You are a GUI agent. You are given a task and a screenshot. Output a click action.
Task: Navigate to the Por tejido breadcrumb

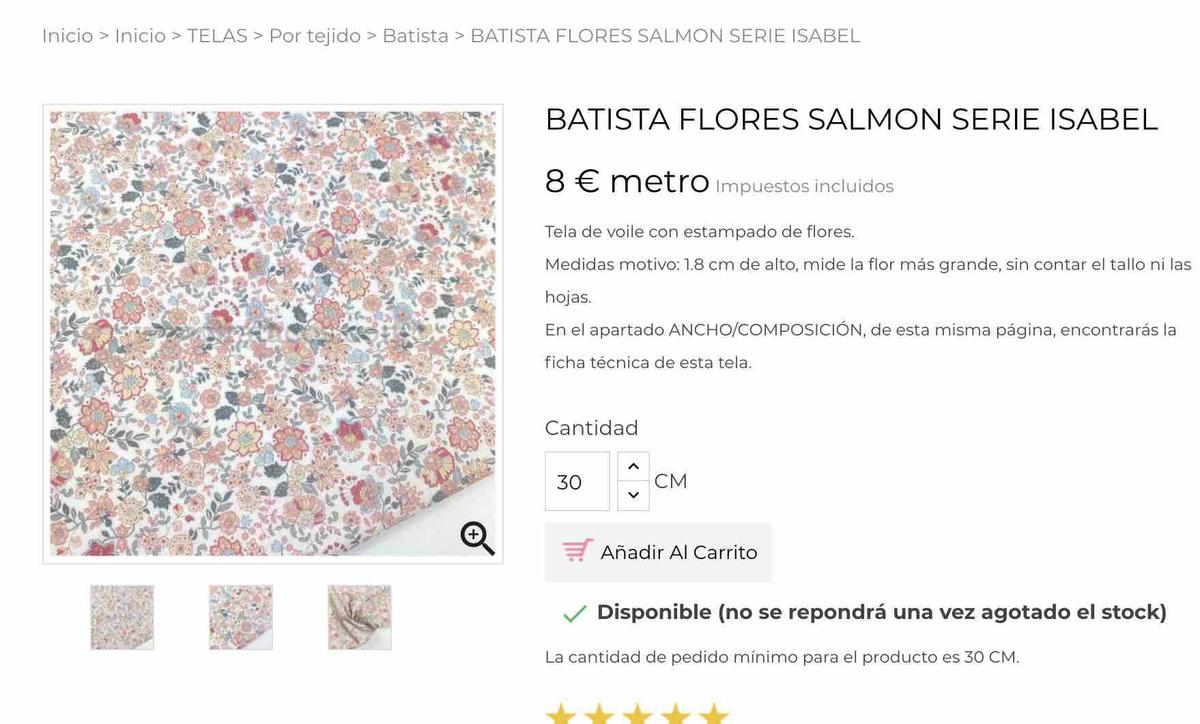pos(314,36)
